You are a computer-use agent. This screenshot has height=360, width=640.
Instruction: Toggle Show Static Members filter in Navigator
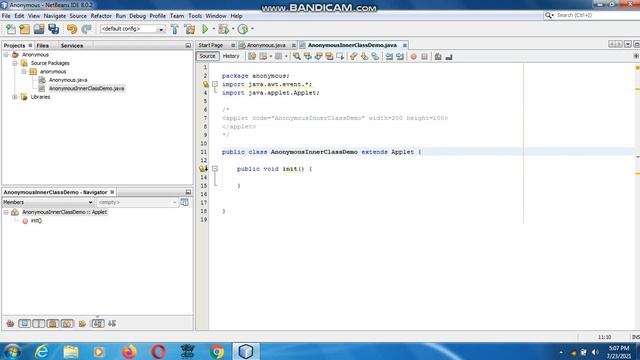click(x=39, y=324)
